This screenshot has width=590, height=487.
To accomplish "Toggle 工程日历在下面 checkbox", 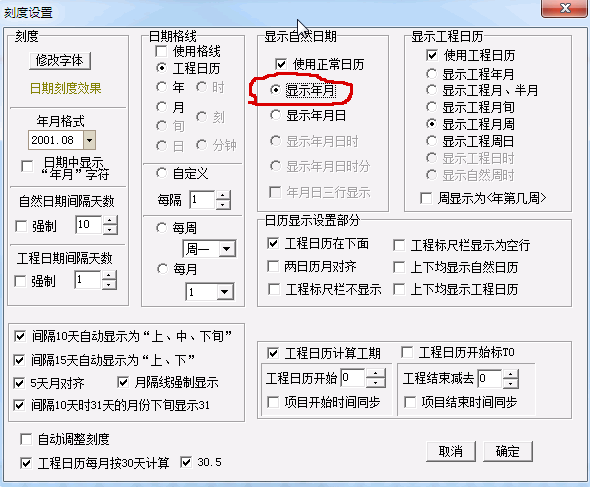I will tap(273, 244).
